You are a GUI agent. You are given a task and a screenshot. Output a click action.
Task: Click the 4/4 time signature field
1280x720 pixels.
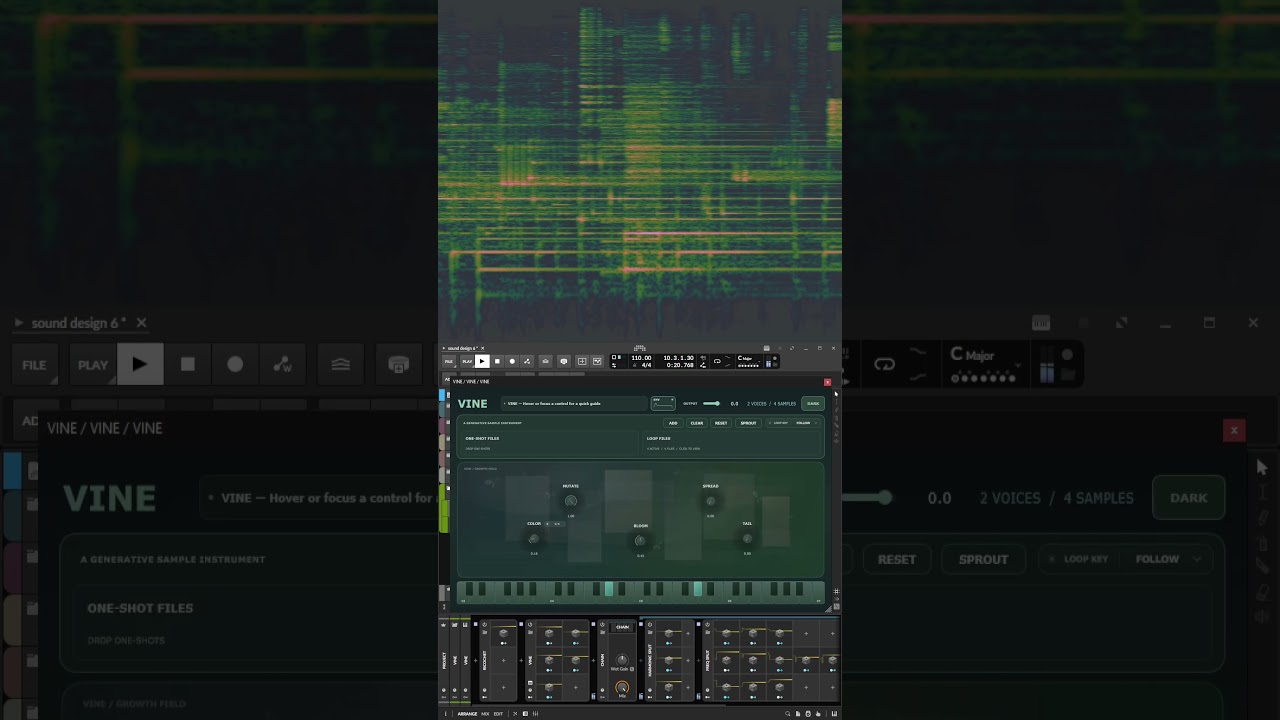[x=646, y=365]
